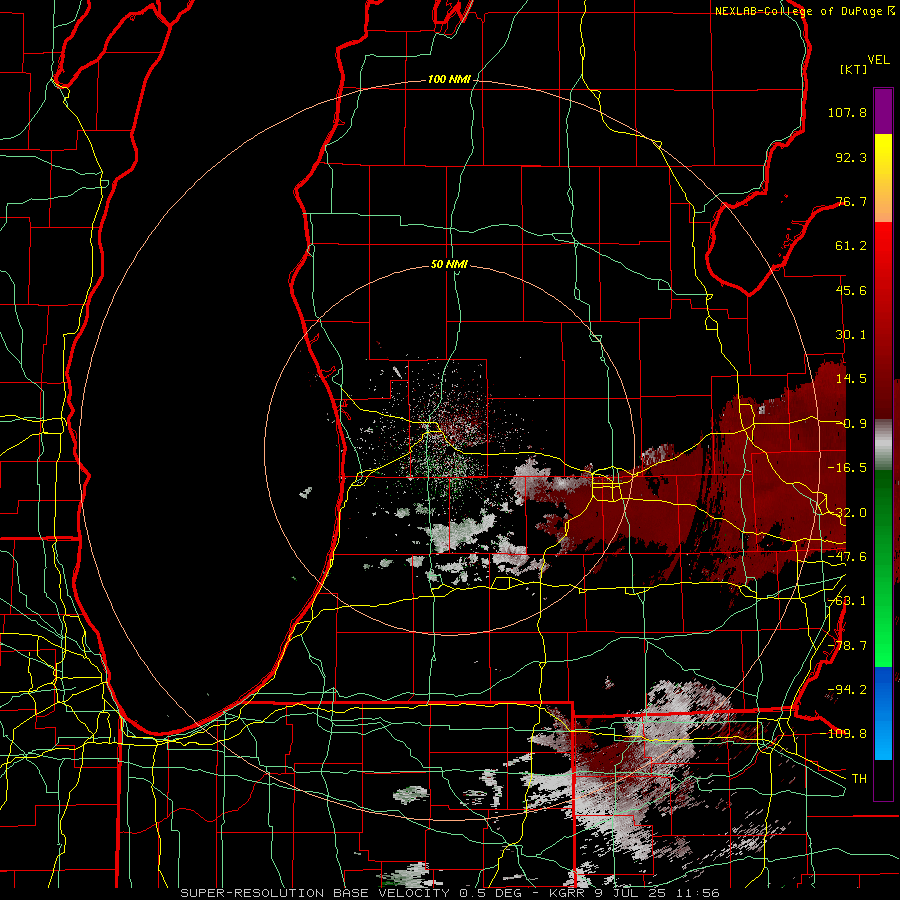Click the gray-white near-zero color bar segment
The image size is (900, 900).
click(x=883, y=445)
